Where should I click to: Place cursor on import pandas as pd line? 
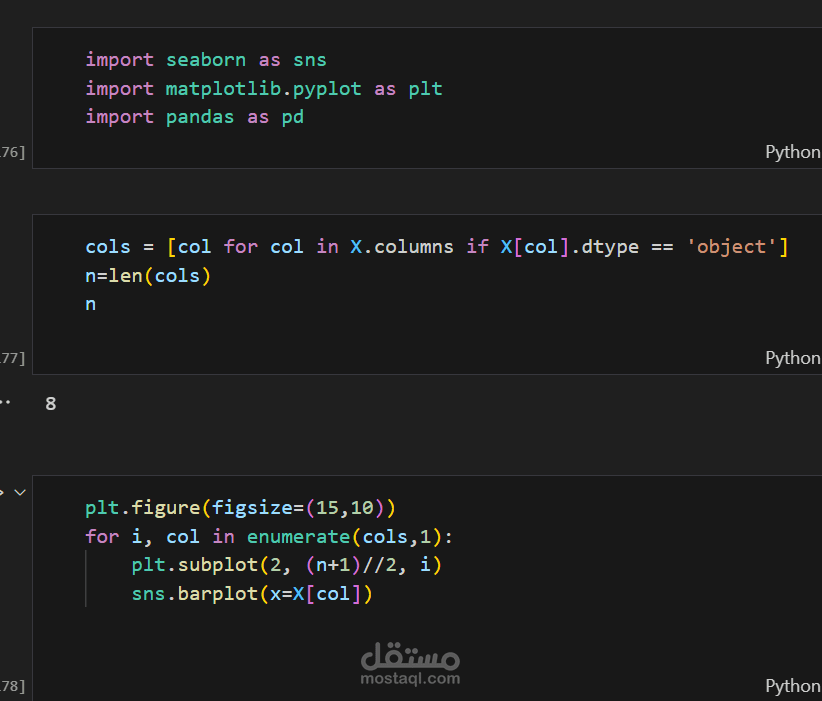click(194, 117)
